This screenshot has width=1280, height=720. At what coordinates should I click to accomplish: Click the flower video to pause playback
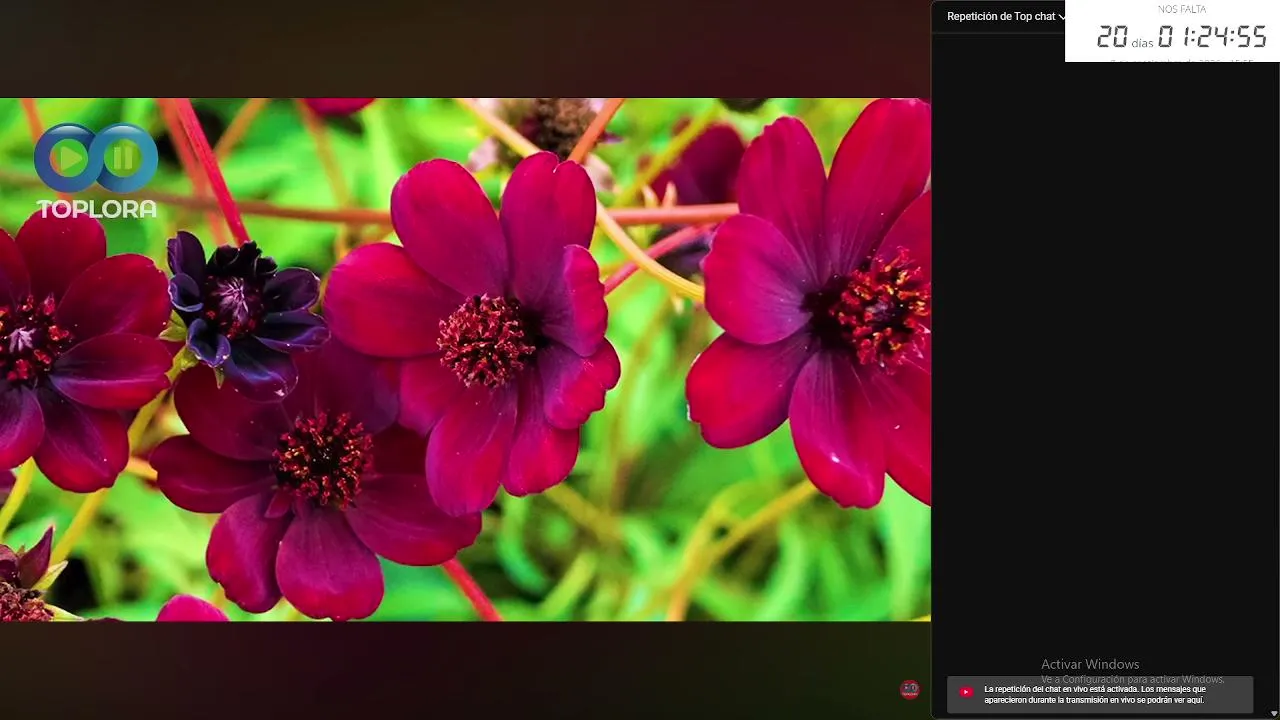pyautogui.click(x=465, y=359)
